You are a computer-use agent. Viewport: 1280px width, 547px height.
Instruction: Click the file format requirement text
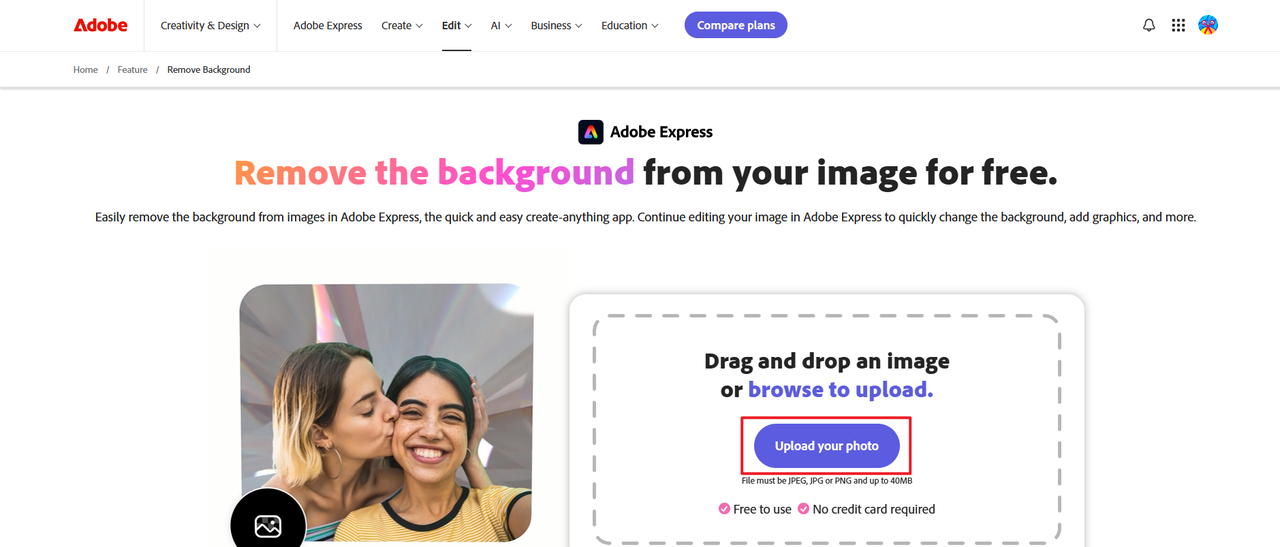coord(827,481)
